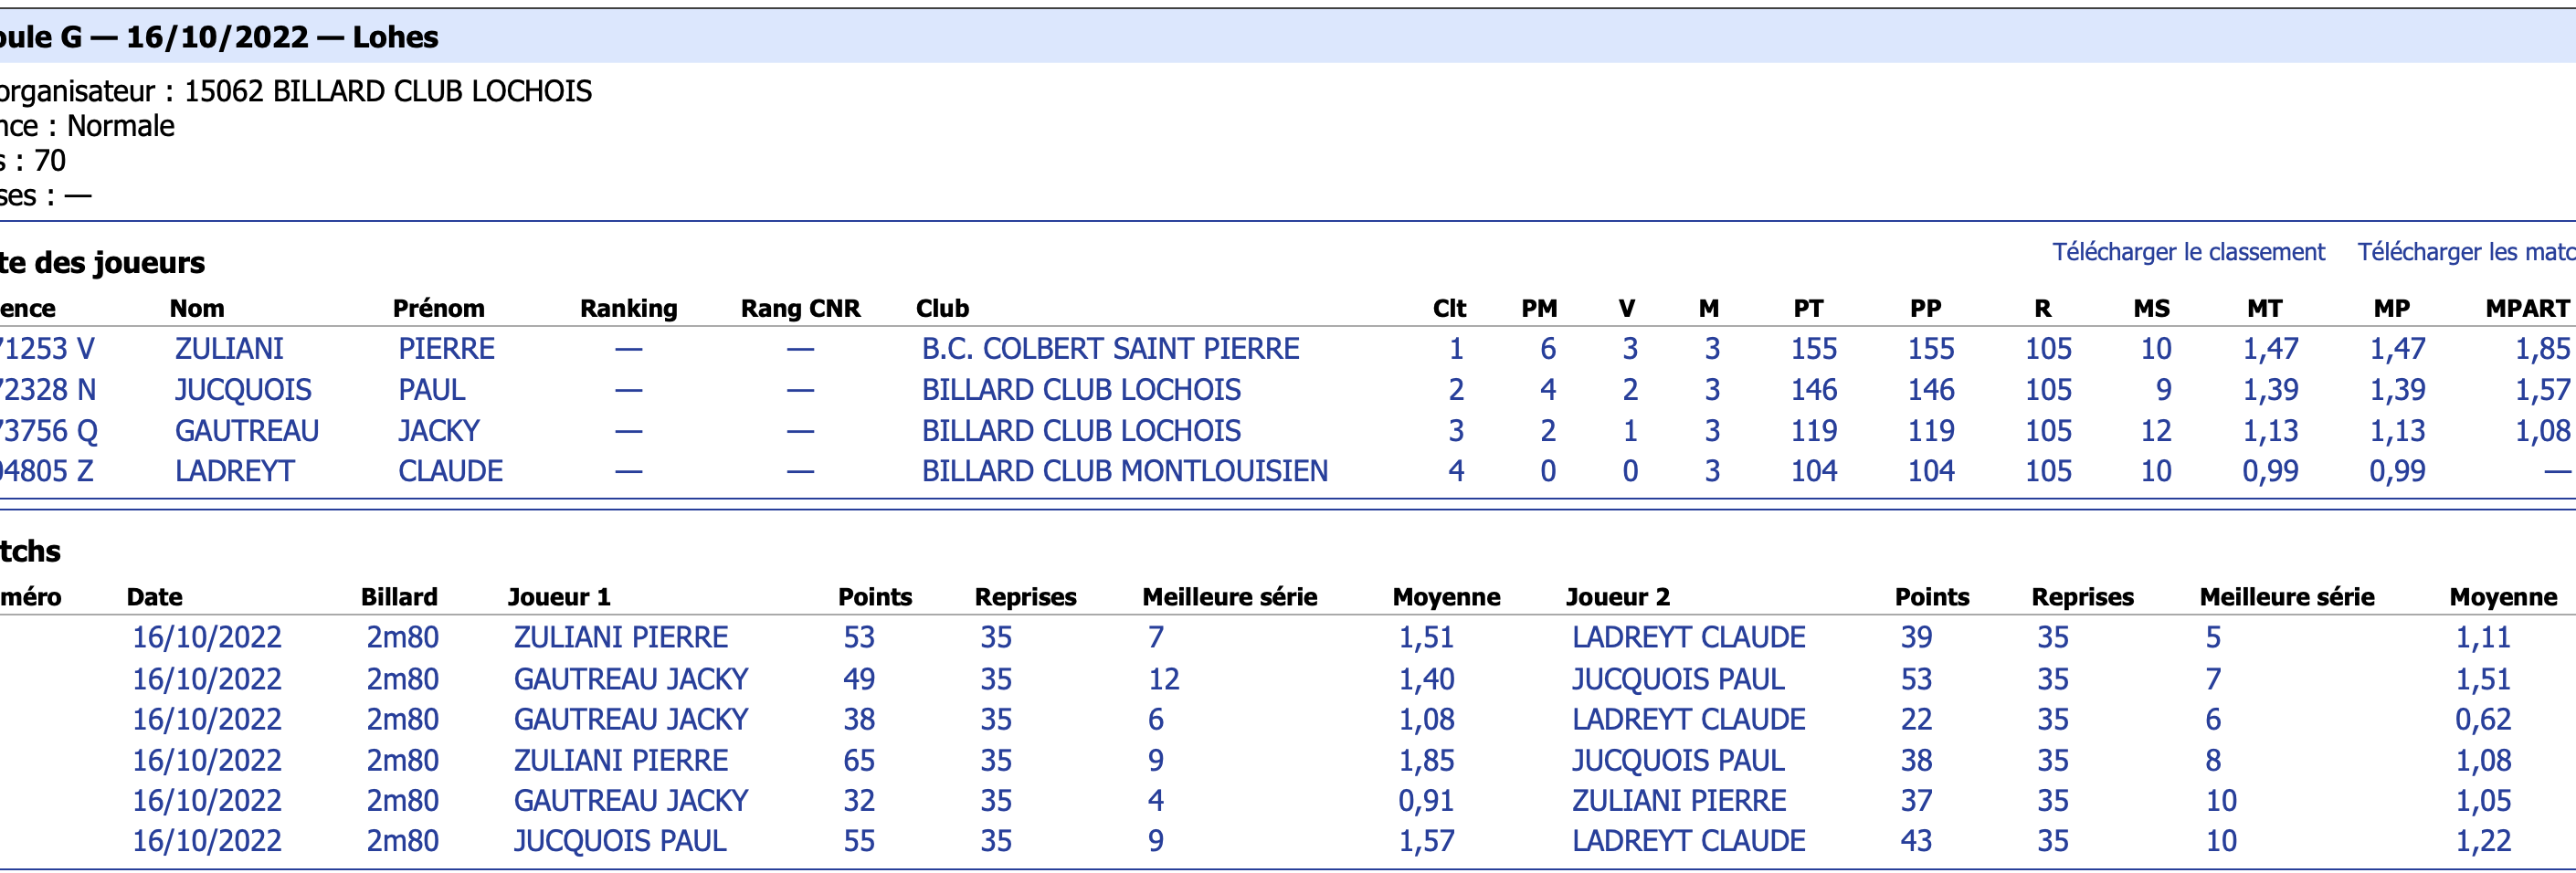Open B.C. COLBERT SAINT PIERRE club

tap(1110, 348)
